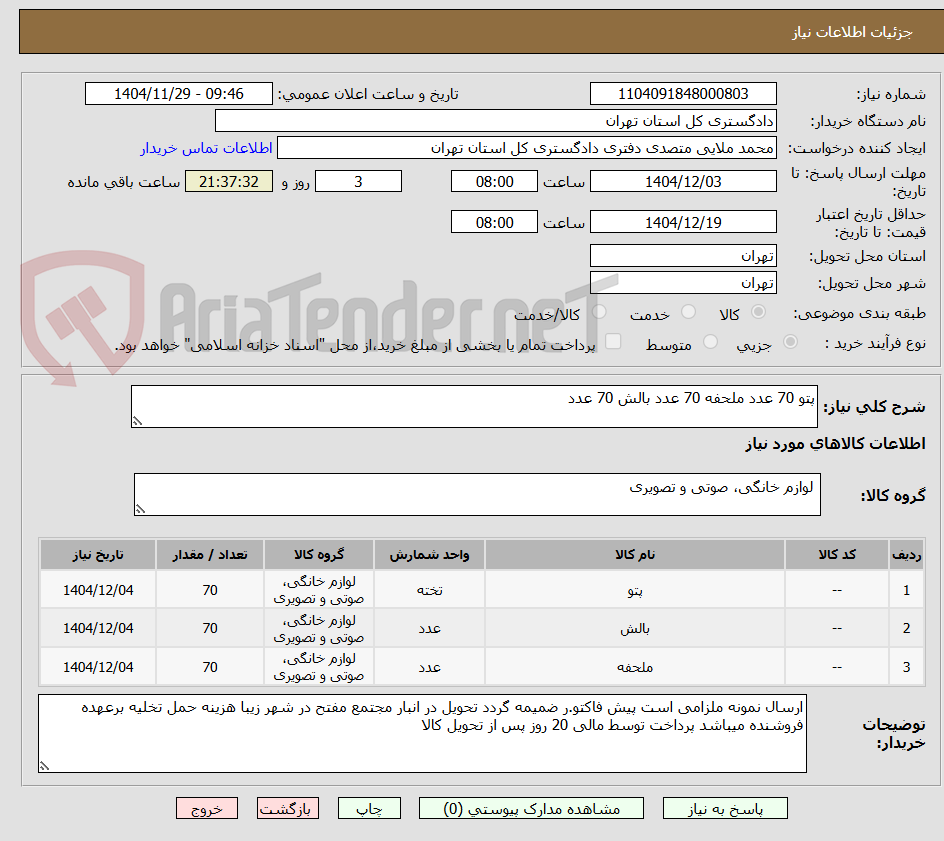Click the بالش item name cell
Viewport: 944px width, 841px height.
pyautogui.click(x=635, y=628)
